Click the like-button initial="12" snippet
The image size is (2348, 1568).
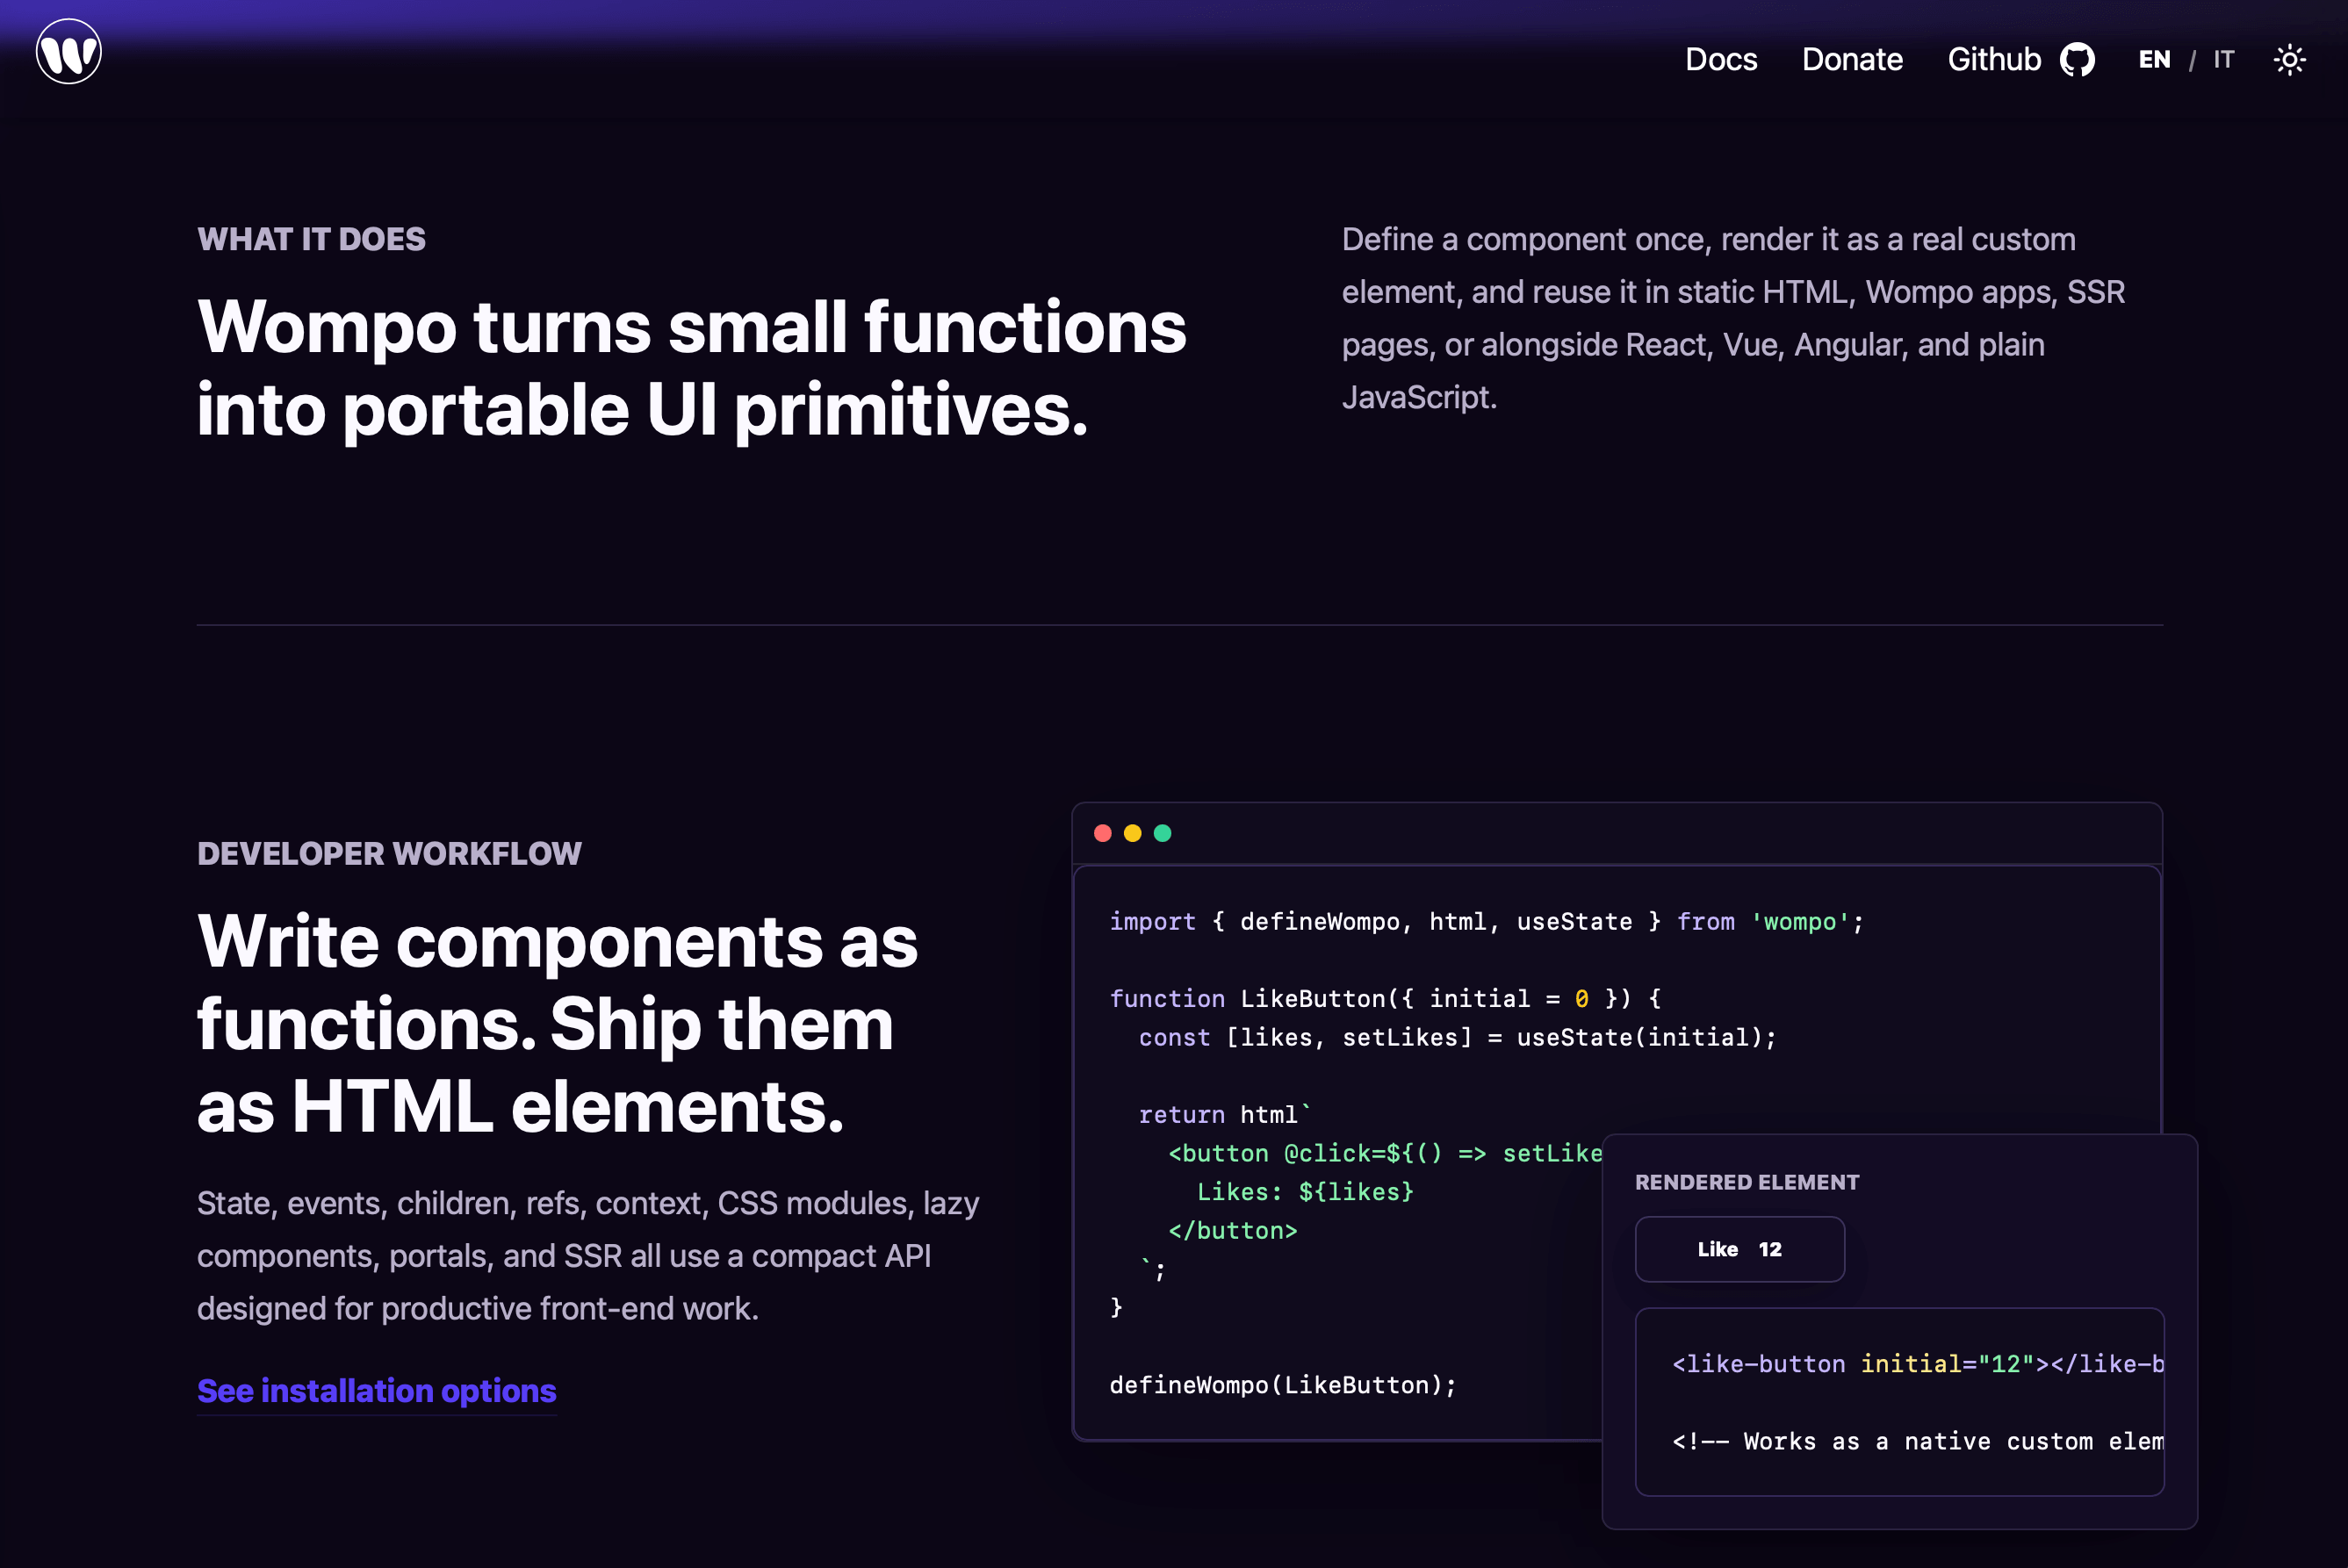coord(1917,1364)
